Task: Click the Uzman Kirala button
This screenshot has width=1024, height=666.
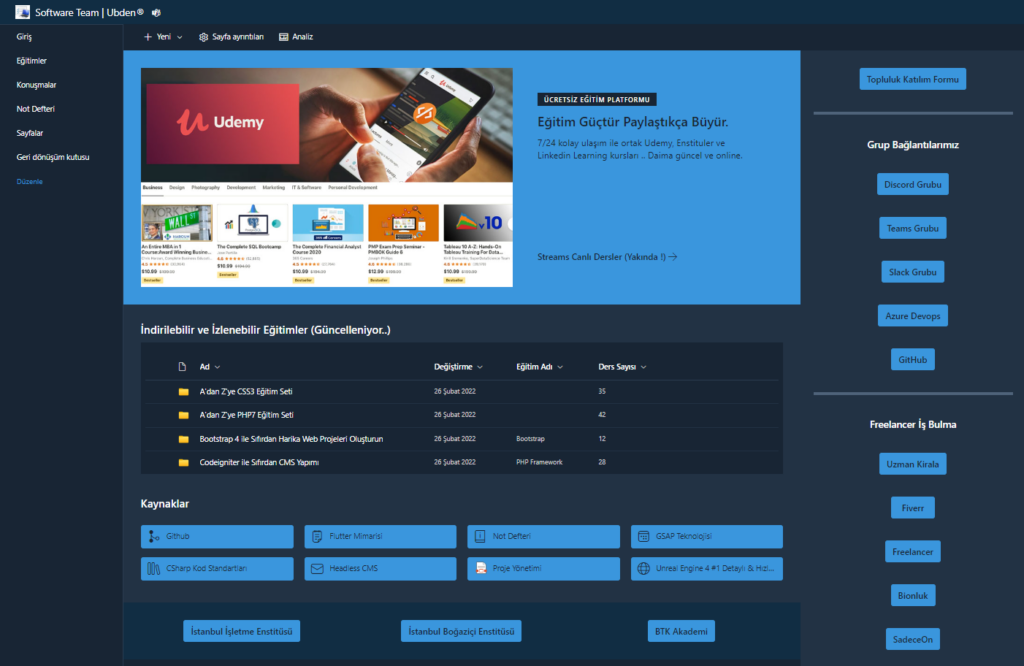Action: 912,464
